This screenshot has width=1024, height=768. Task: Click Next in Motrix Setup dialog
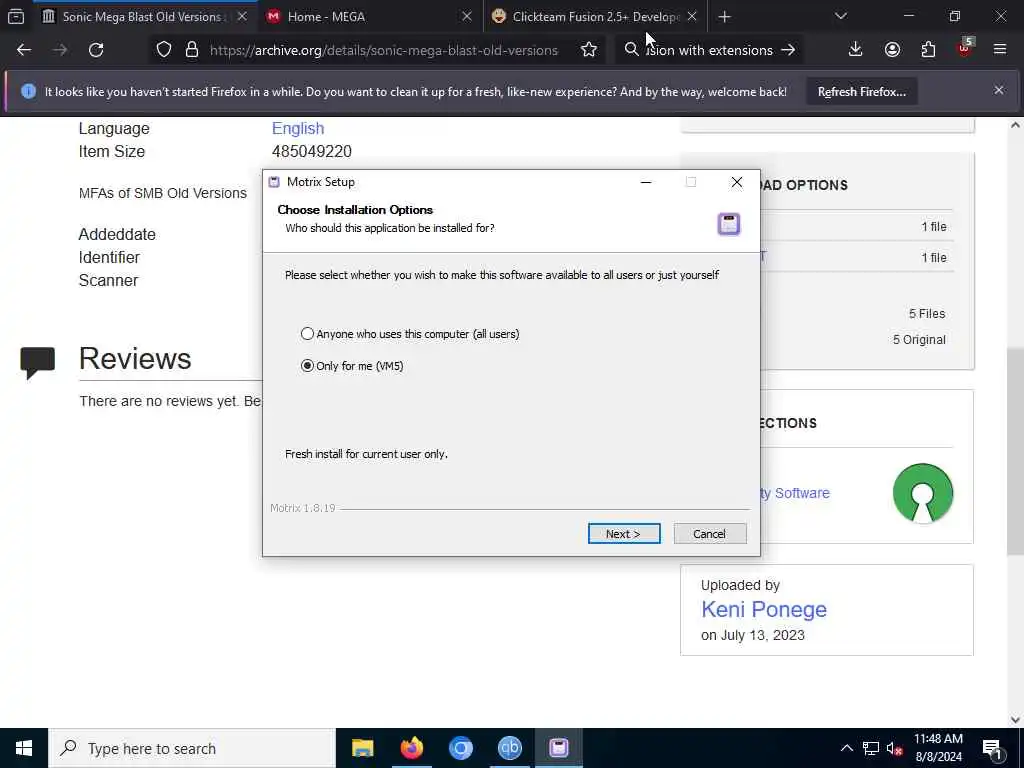click(x=624, y=534)
